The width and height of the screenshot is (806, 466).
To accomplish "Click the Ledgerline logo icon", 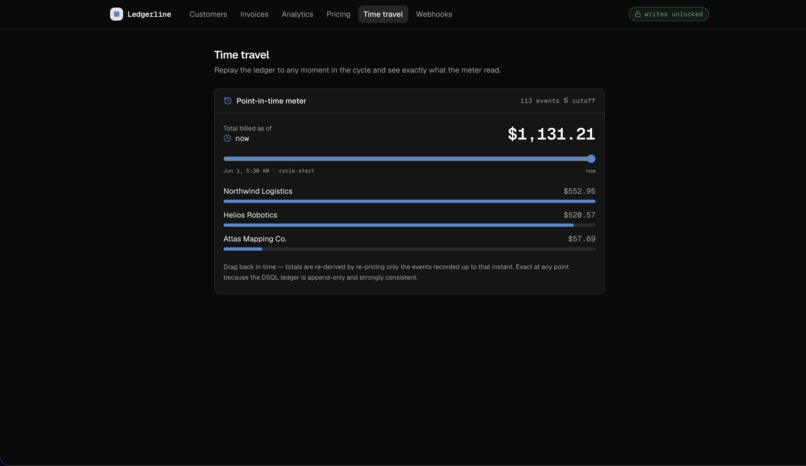I will point(116,14).
